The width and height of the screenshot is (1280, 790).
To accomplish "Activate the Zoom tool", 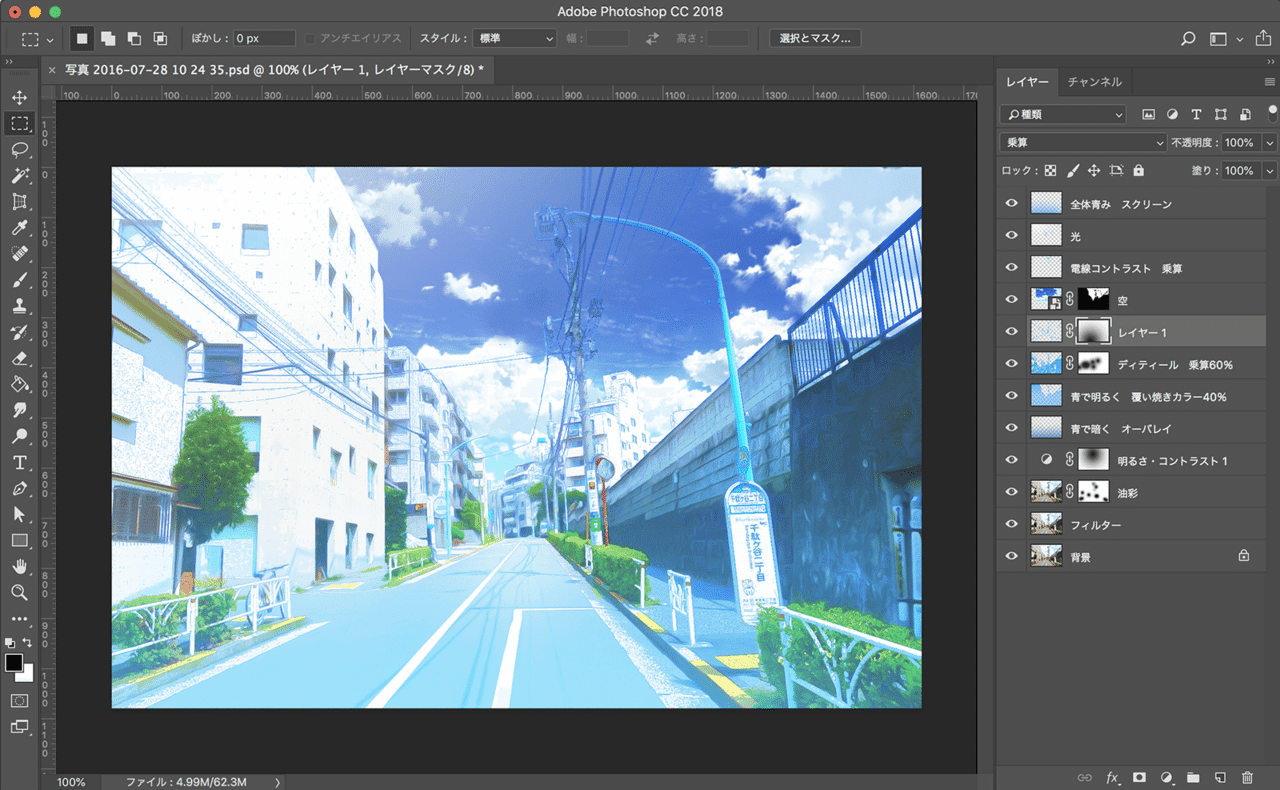I will click(19, 592).
